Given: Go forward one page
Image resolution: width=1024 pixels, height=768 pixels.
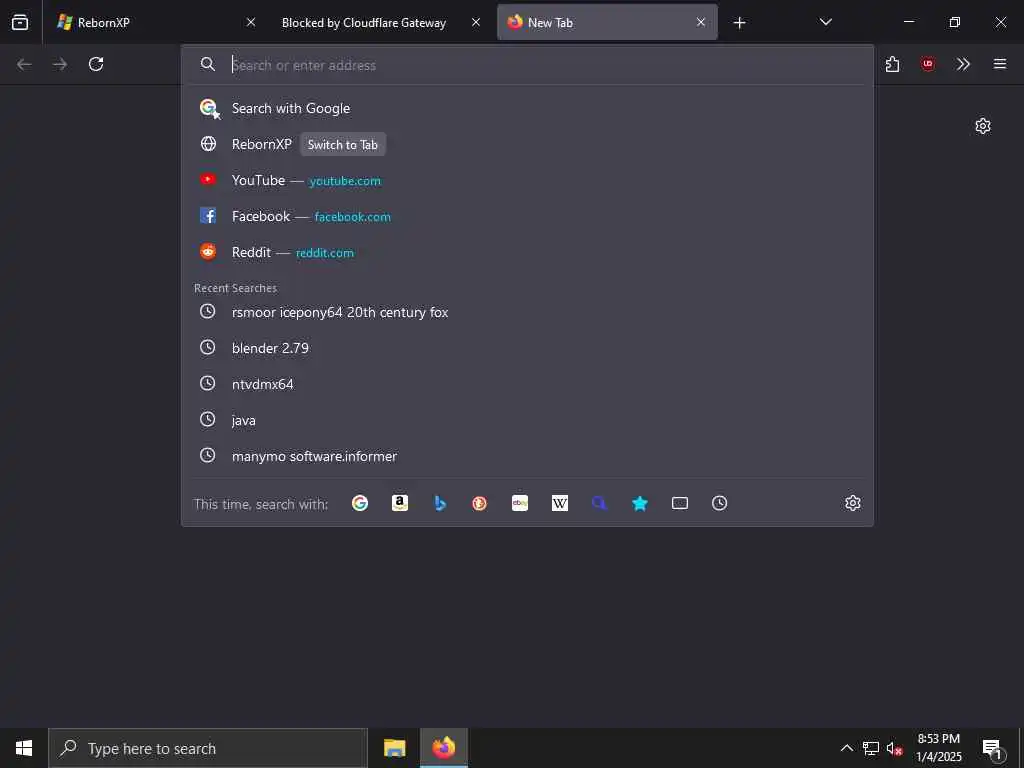Looking at the screenshot, I should click(60, 64).
